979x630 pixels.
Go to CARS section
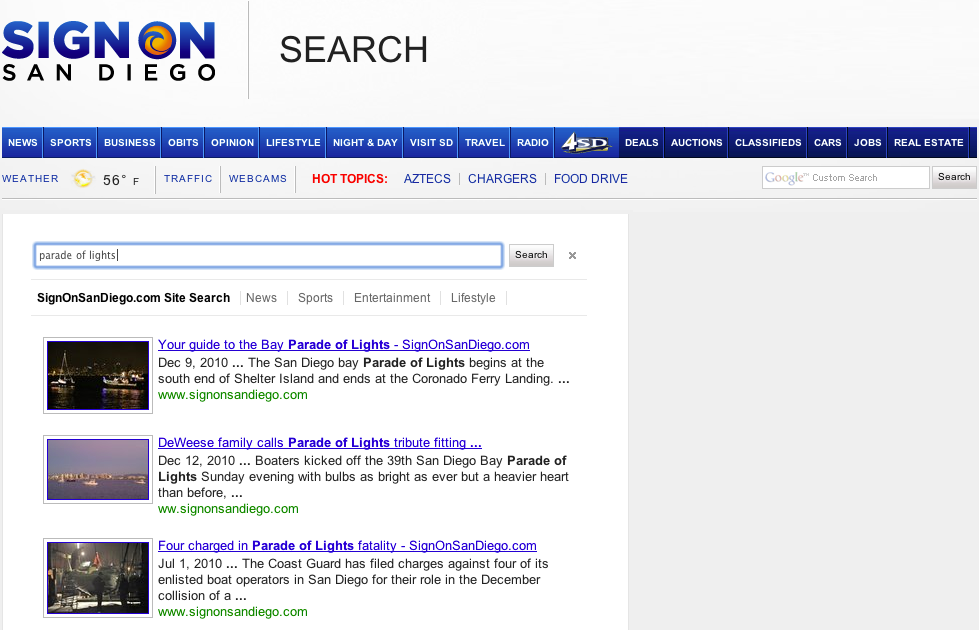(x=827, y=143)
